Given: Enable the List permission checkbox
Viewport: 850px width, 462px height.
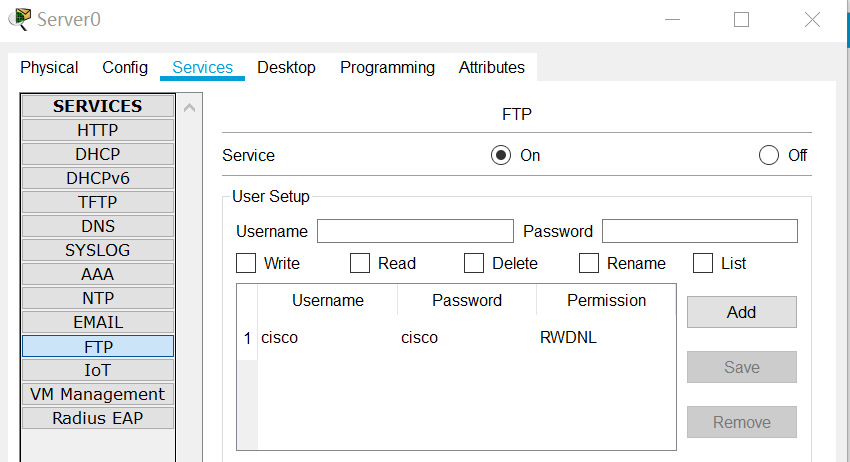Looking at the screenshot, I should [x=703, y=264].
